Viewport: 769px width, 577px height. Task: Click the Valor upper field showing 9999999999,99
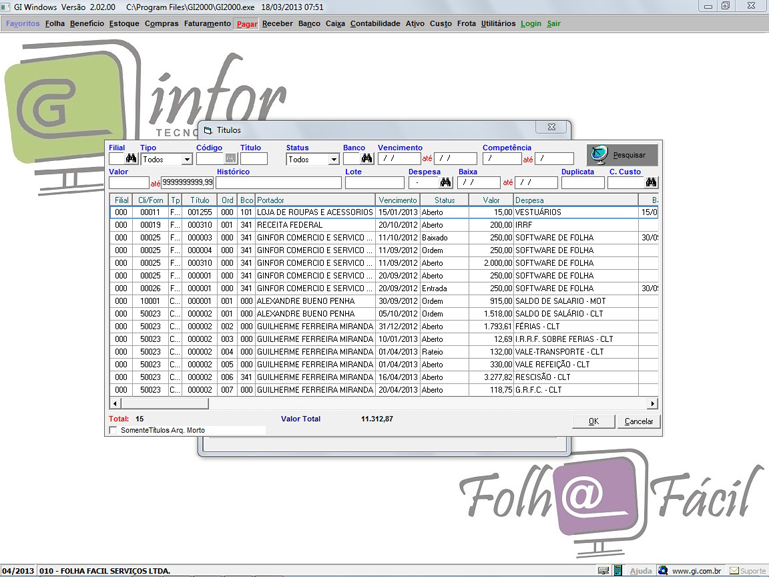click(187, 182)
